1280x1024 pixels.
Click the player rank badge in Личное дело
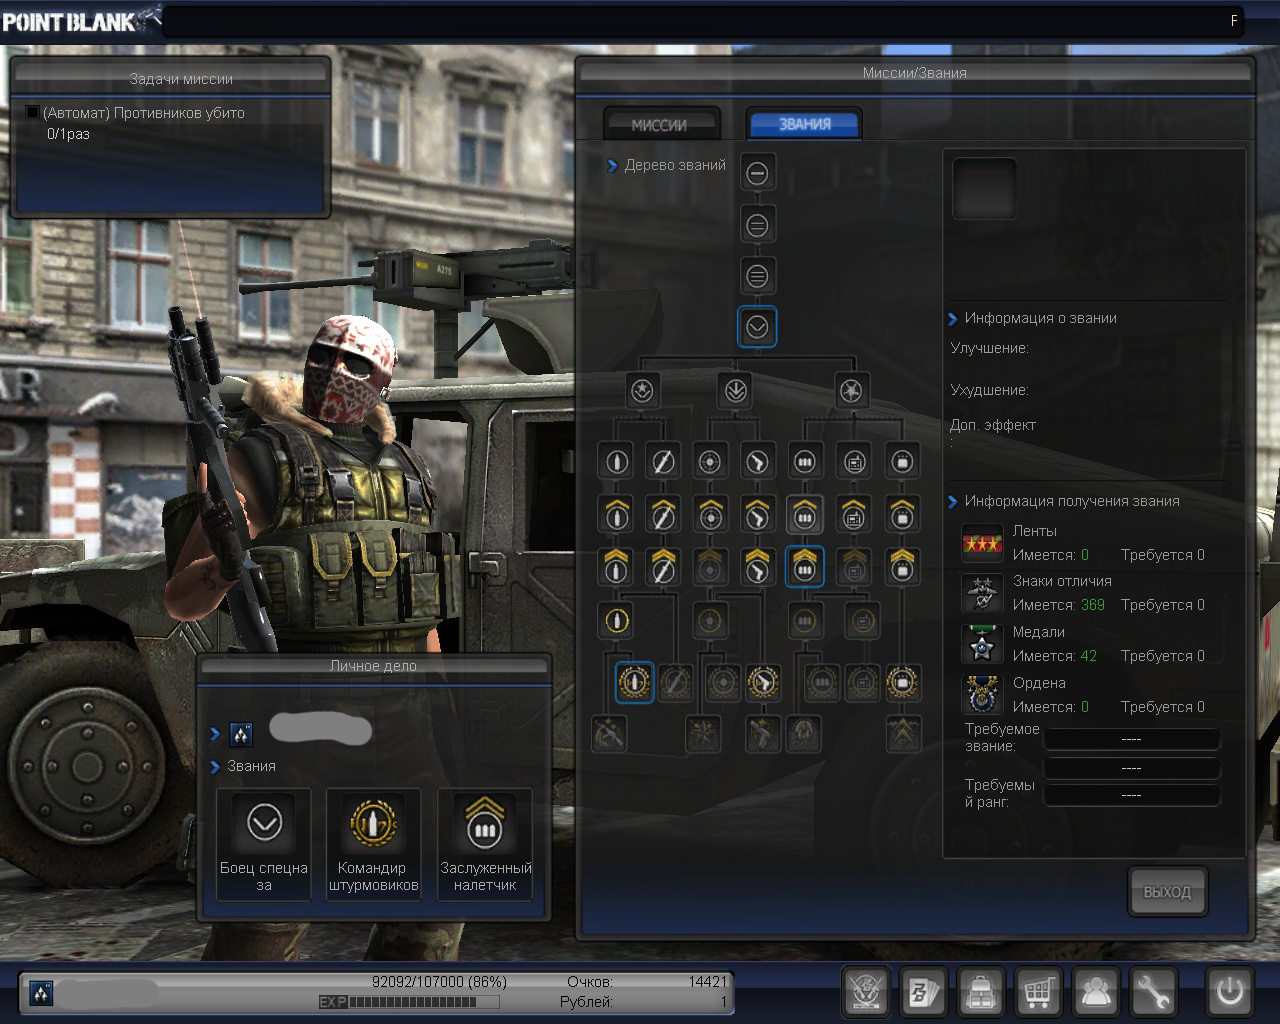point(241,735)
